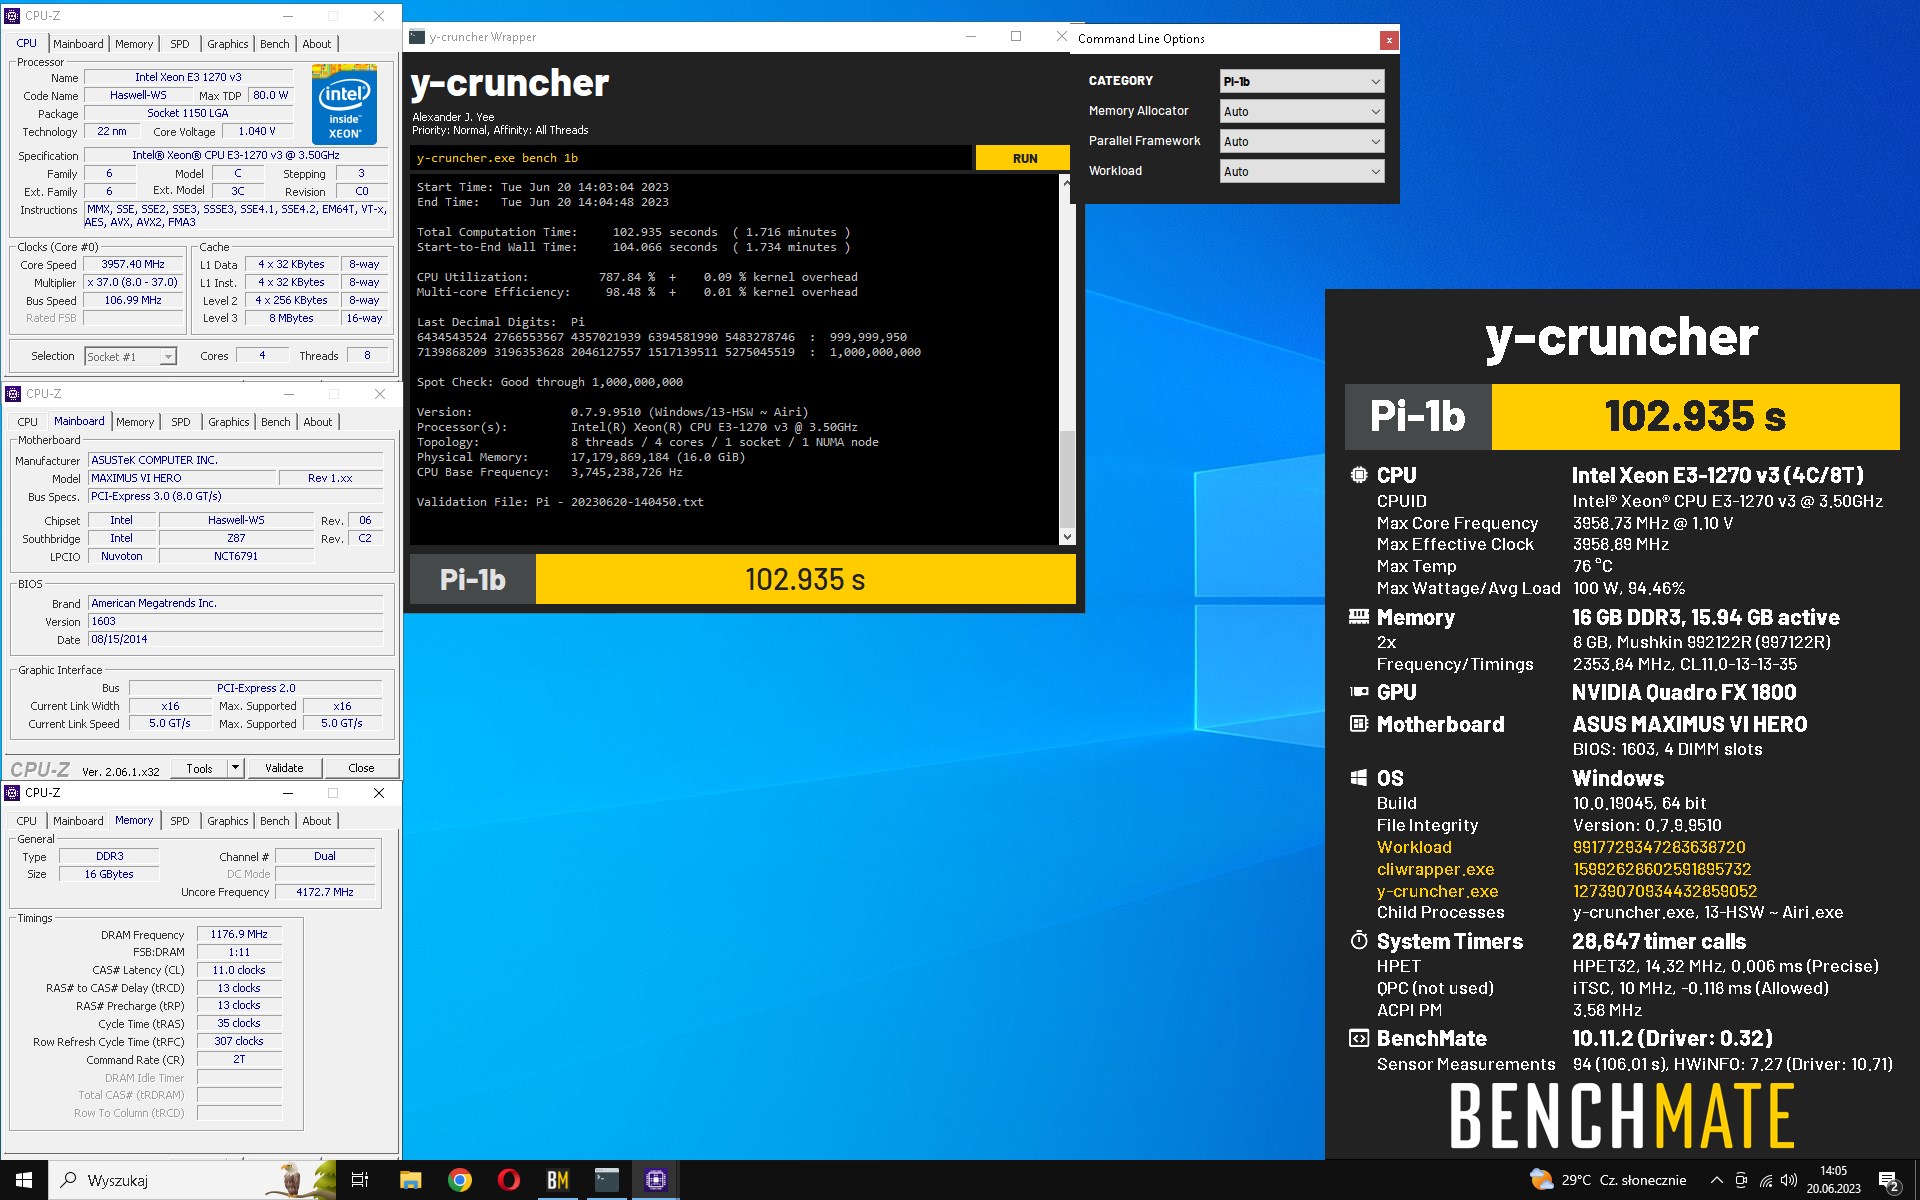The image size is (1920, 1200).
Task: Select Bench tab in bottom CPU-Z window
Action: pyautogui.click(x=275, y=821)
